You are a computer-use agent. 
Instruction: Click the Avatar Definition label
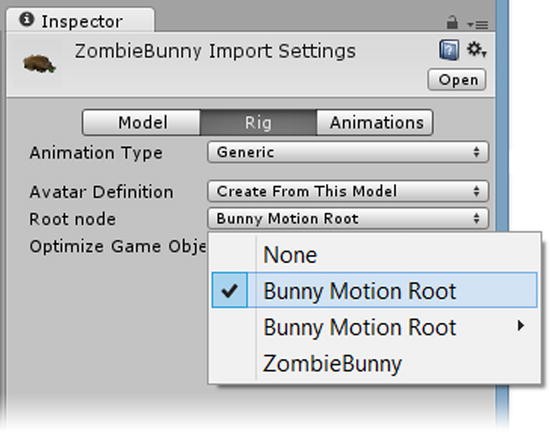[101, 192]
